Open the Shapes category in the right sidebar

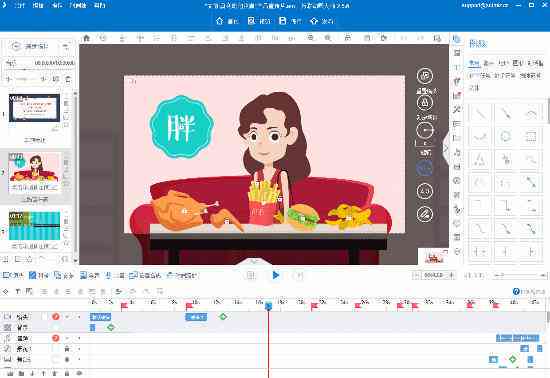[x=457, y=39]
